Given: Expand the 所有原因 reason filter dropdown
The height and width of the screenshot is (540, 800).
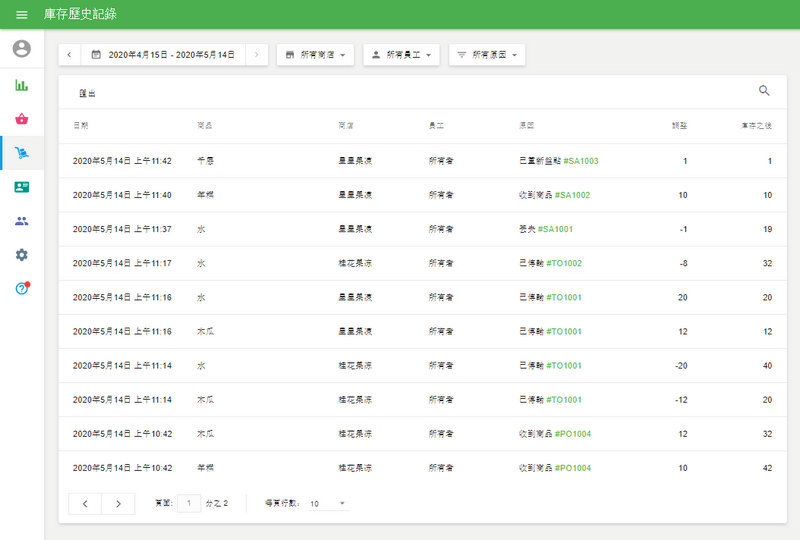Looking at the screenshot, I should (x=487, y=55).
